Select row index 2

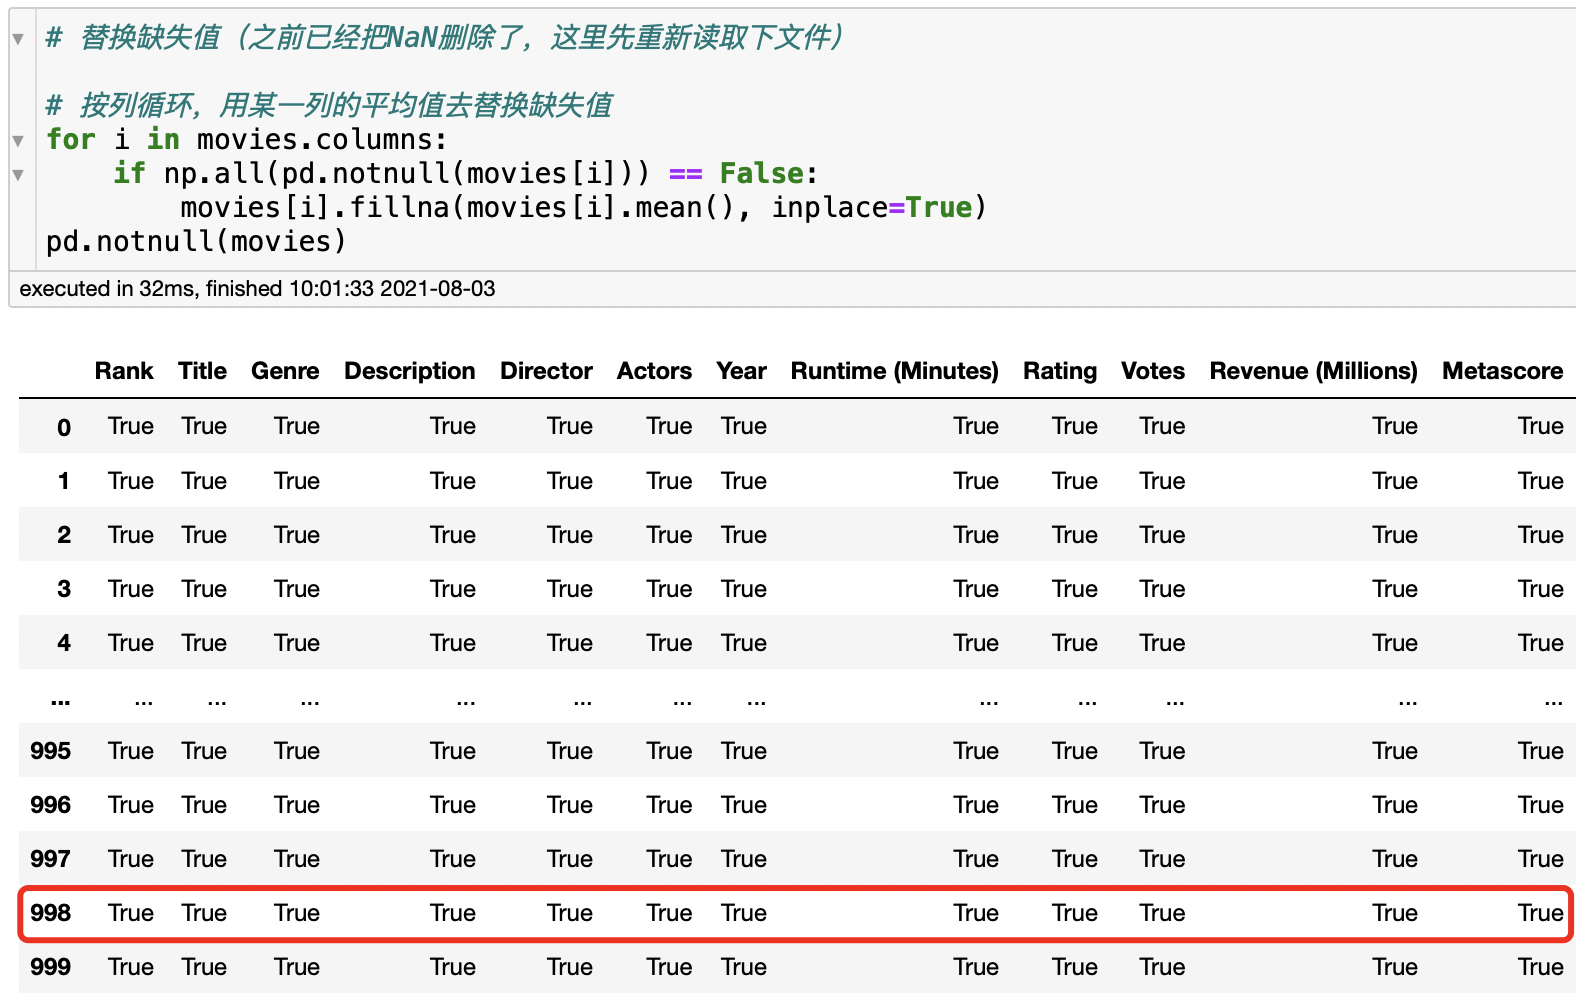[64, 535]
